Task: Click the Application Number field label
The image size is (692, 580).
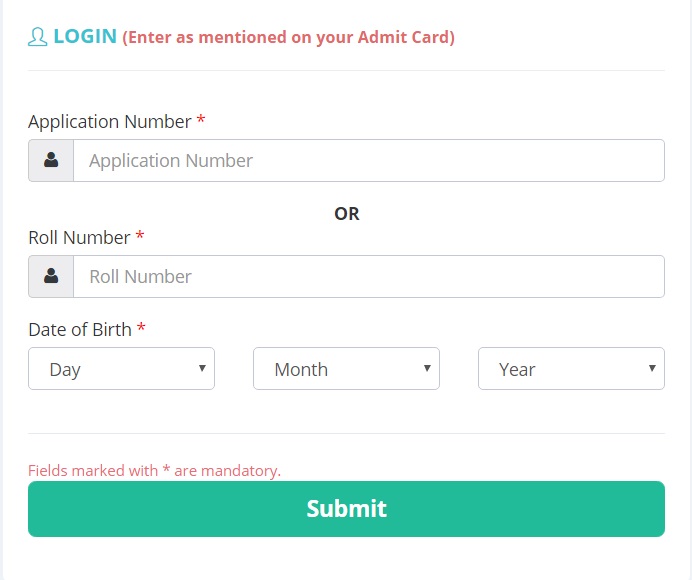Action: [x=110, y=122]
